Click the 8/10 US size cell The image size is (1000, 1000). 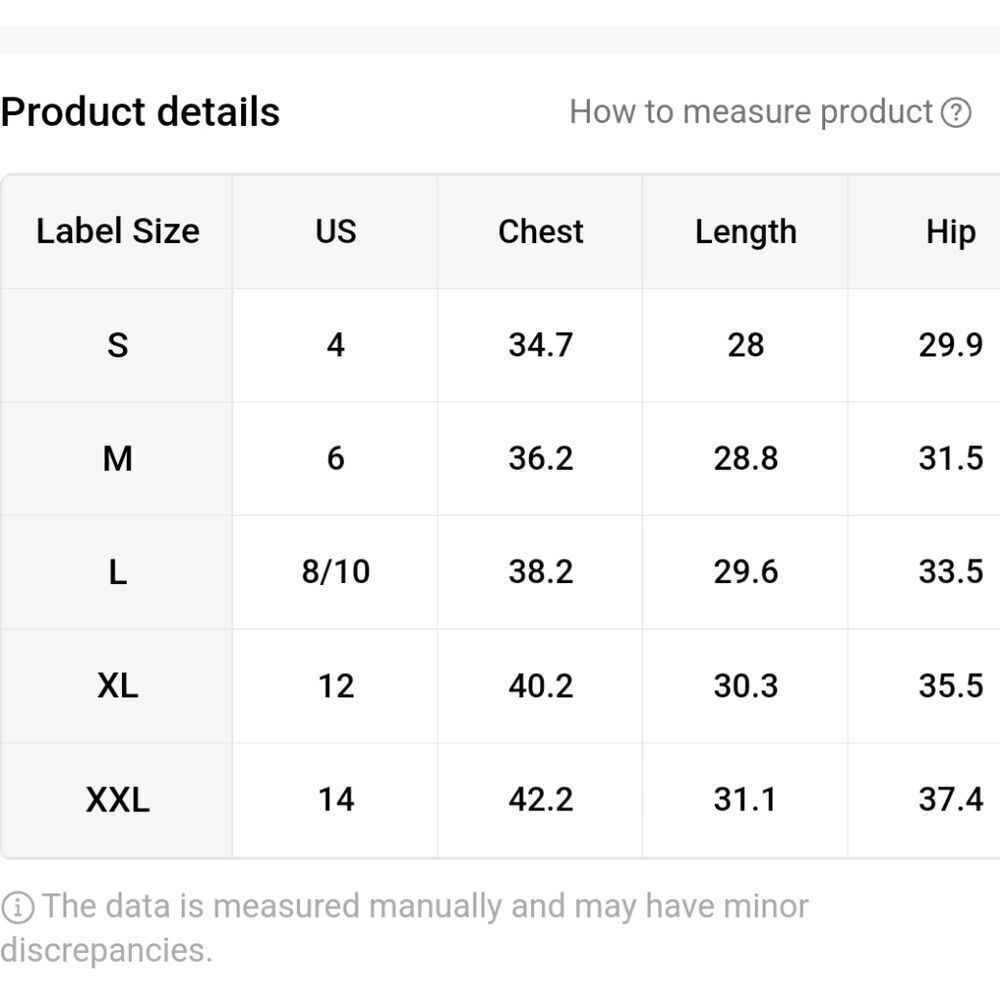(x=335, y=572)
